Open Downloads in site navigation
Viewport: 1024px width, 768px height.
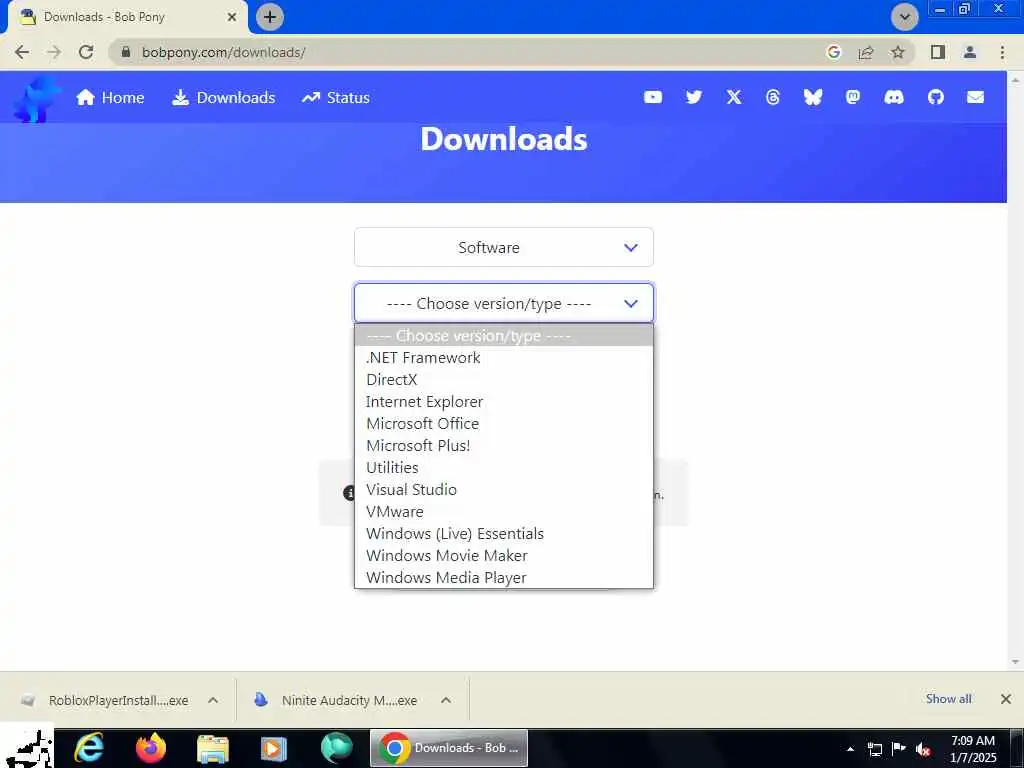[223, 98]
